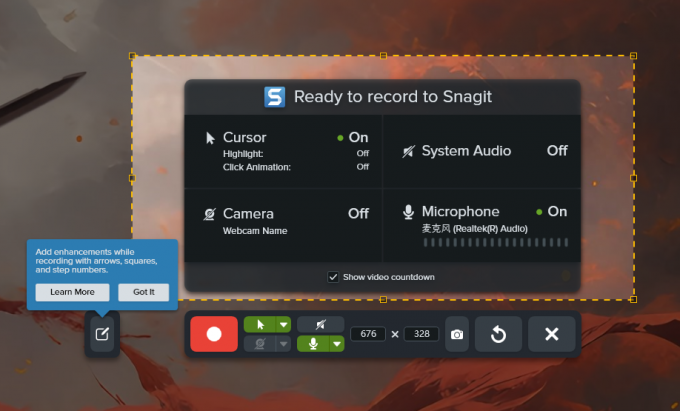Click the Highlight: Off text
The width and height of the screenshot is (680, 411).
pos(296,154)
